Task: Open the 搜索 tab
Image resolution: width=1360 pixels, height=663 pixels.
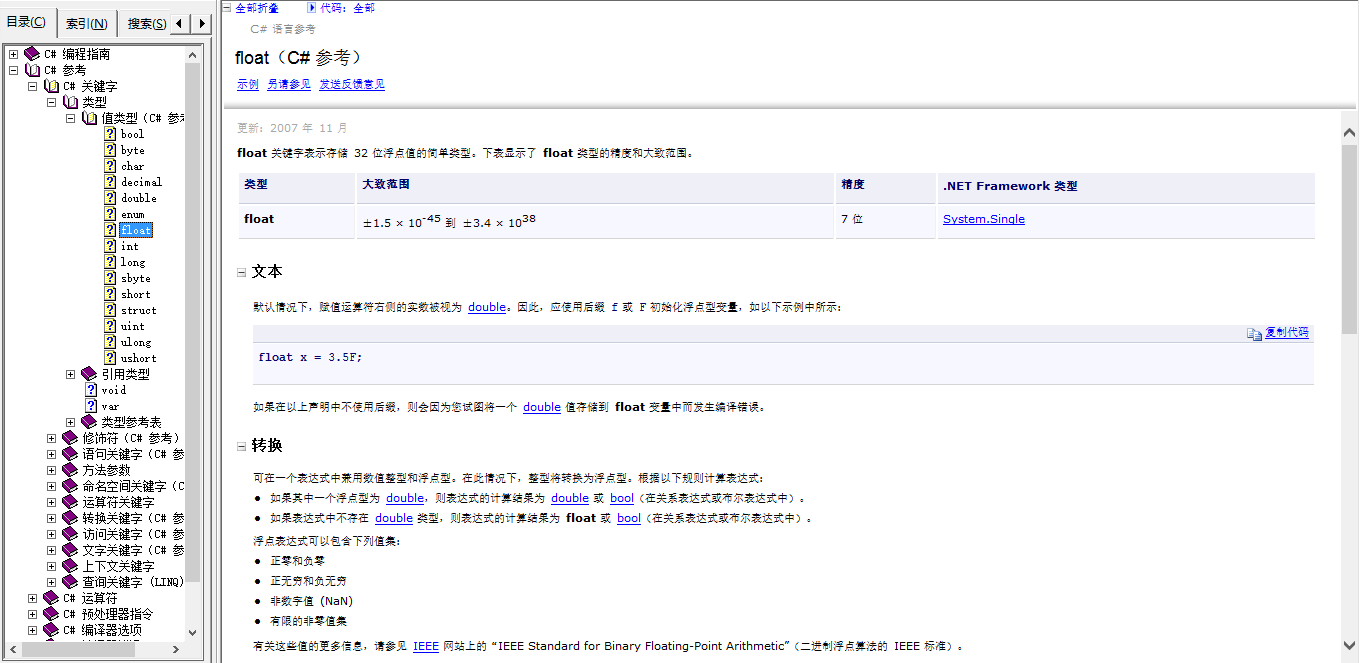Action: (145, 21)
